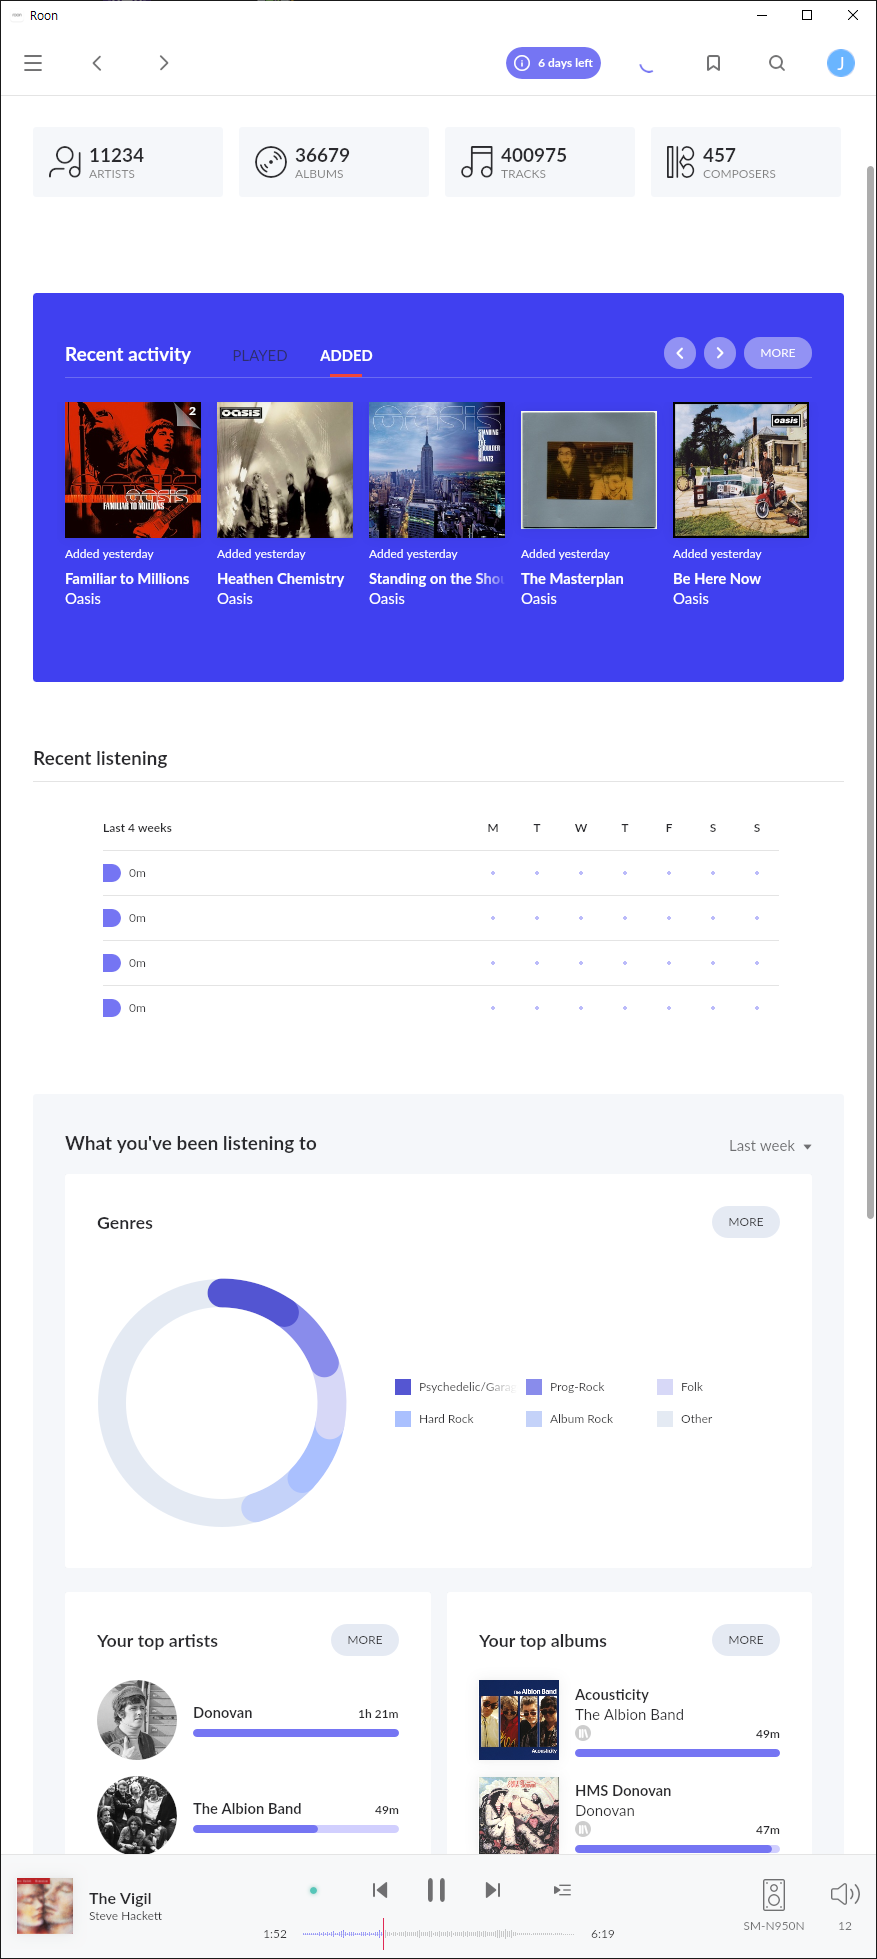
Task: Click the Album Rock legend swatch
Action: (x=534, y=1419)
